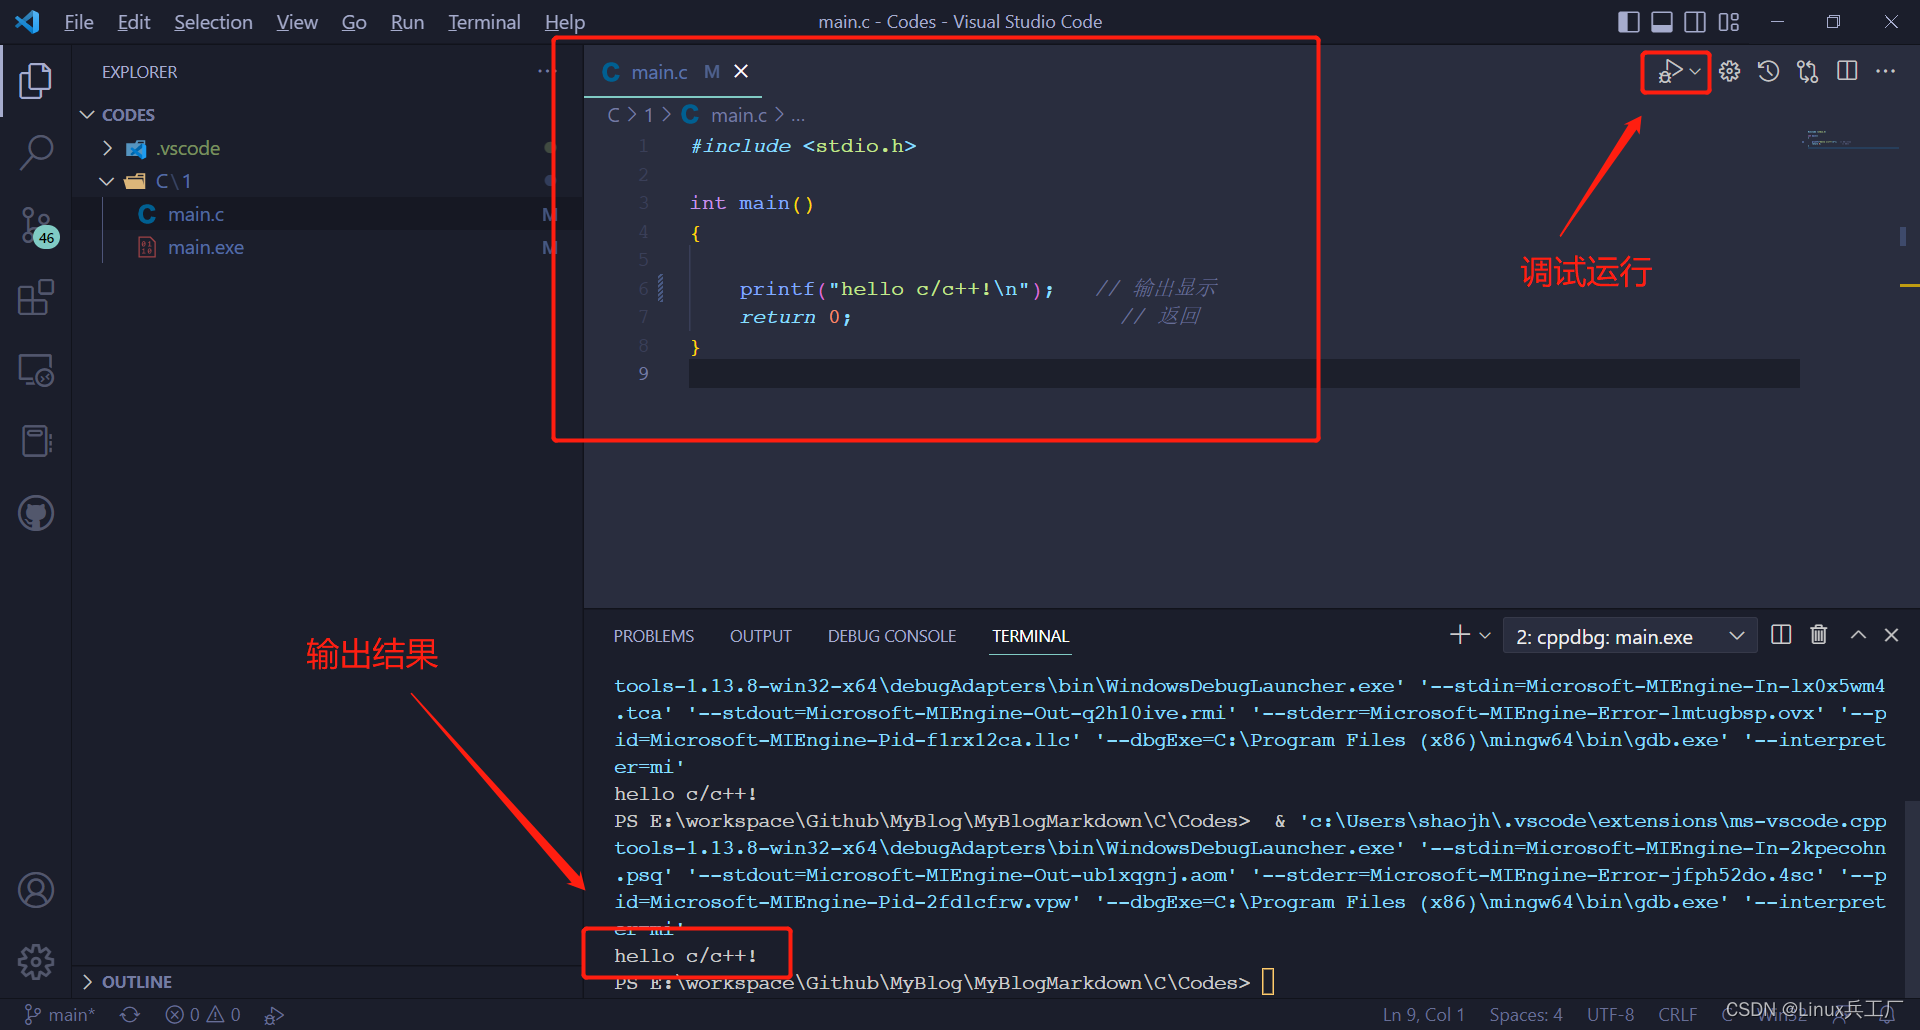Maximize the terminal panel size
The image size is (1920, 1030).
point(1858,635)
